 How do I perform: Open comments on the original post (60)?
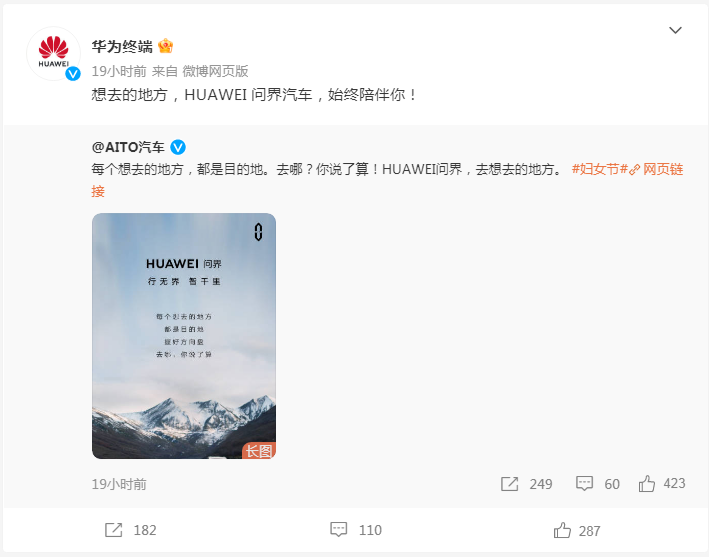pyautogui.click(x=597, y=484)
